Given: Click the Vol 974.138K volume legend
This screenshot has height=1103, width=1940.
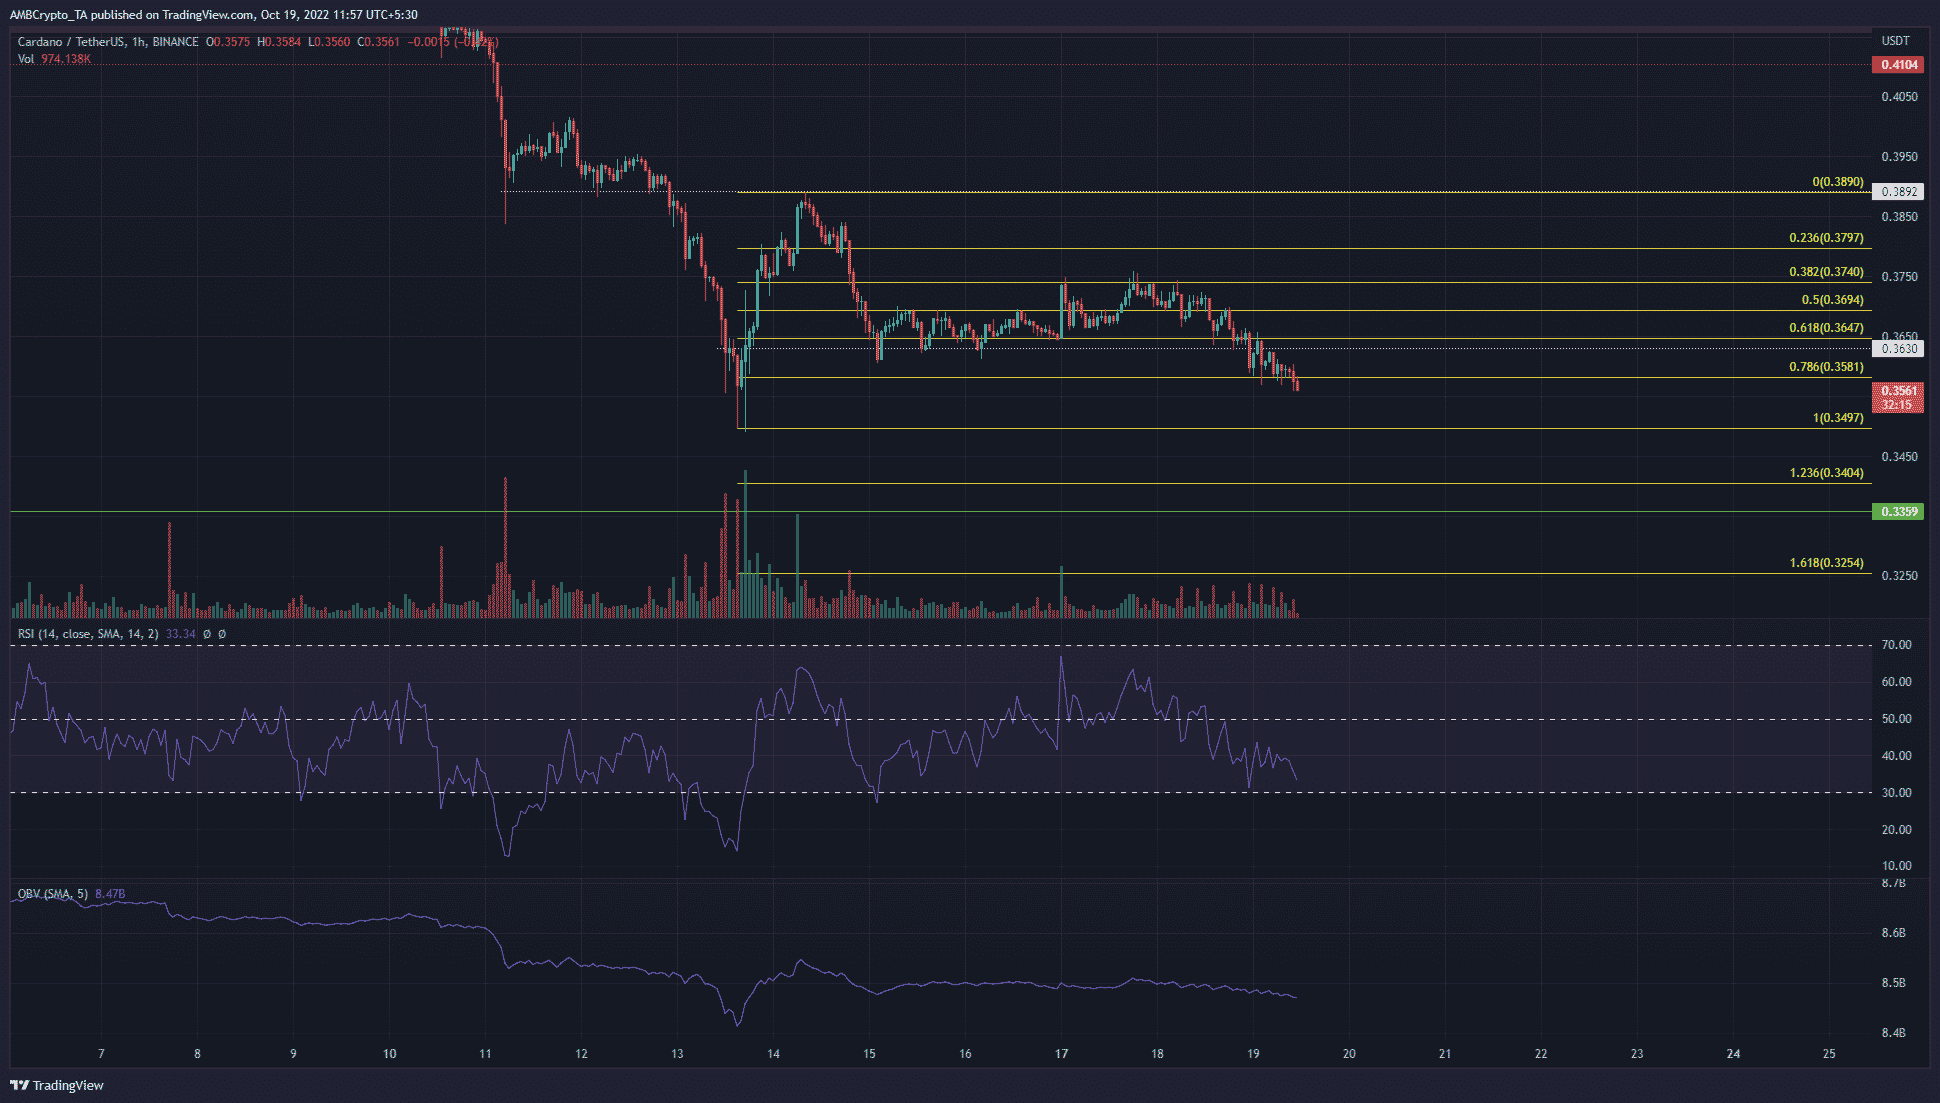Looking at the screenshot, I should click(54, 59).
